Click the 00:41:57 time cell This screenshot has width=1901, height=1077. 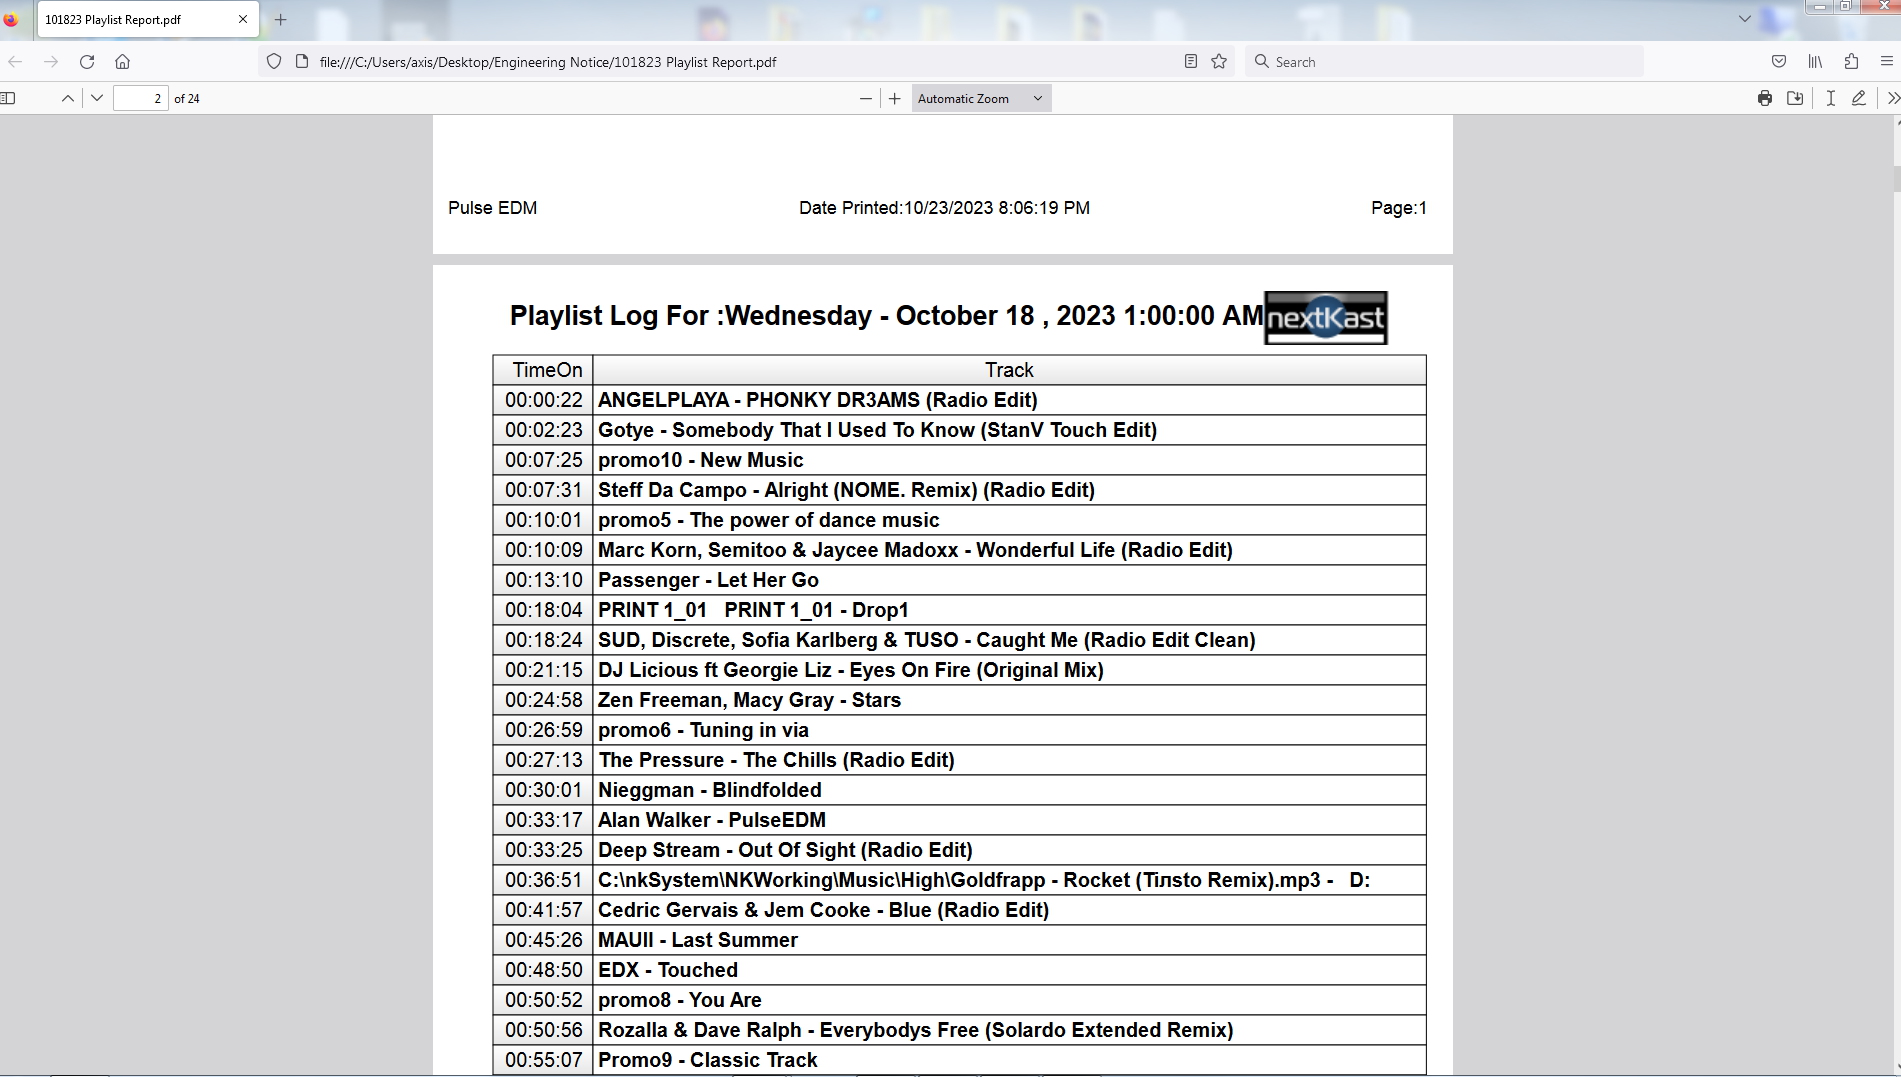pyautogui.click(x=543, y=910)
